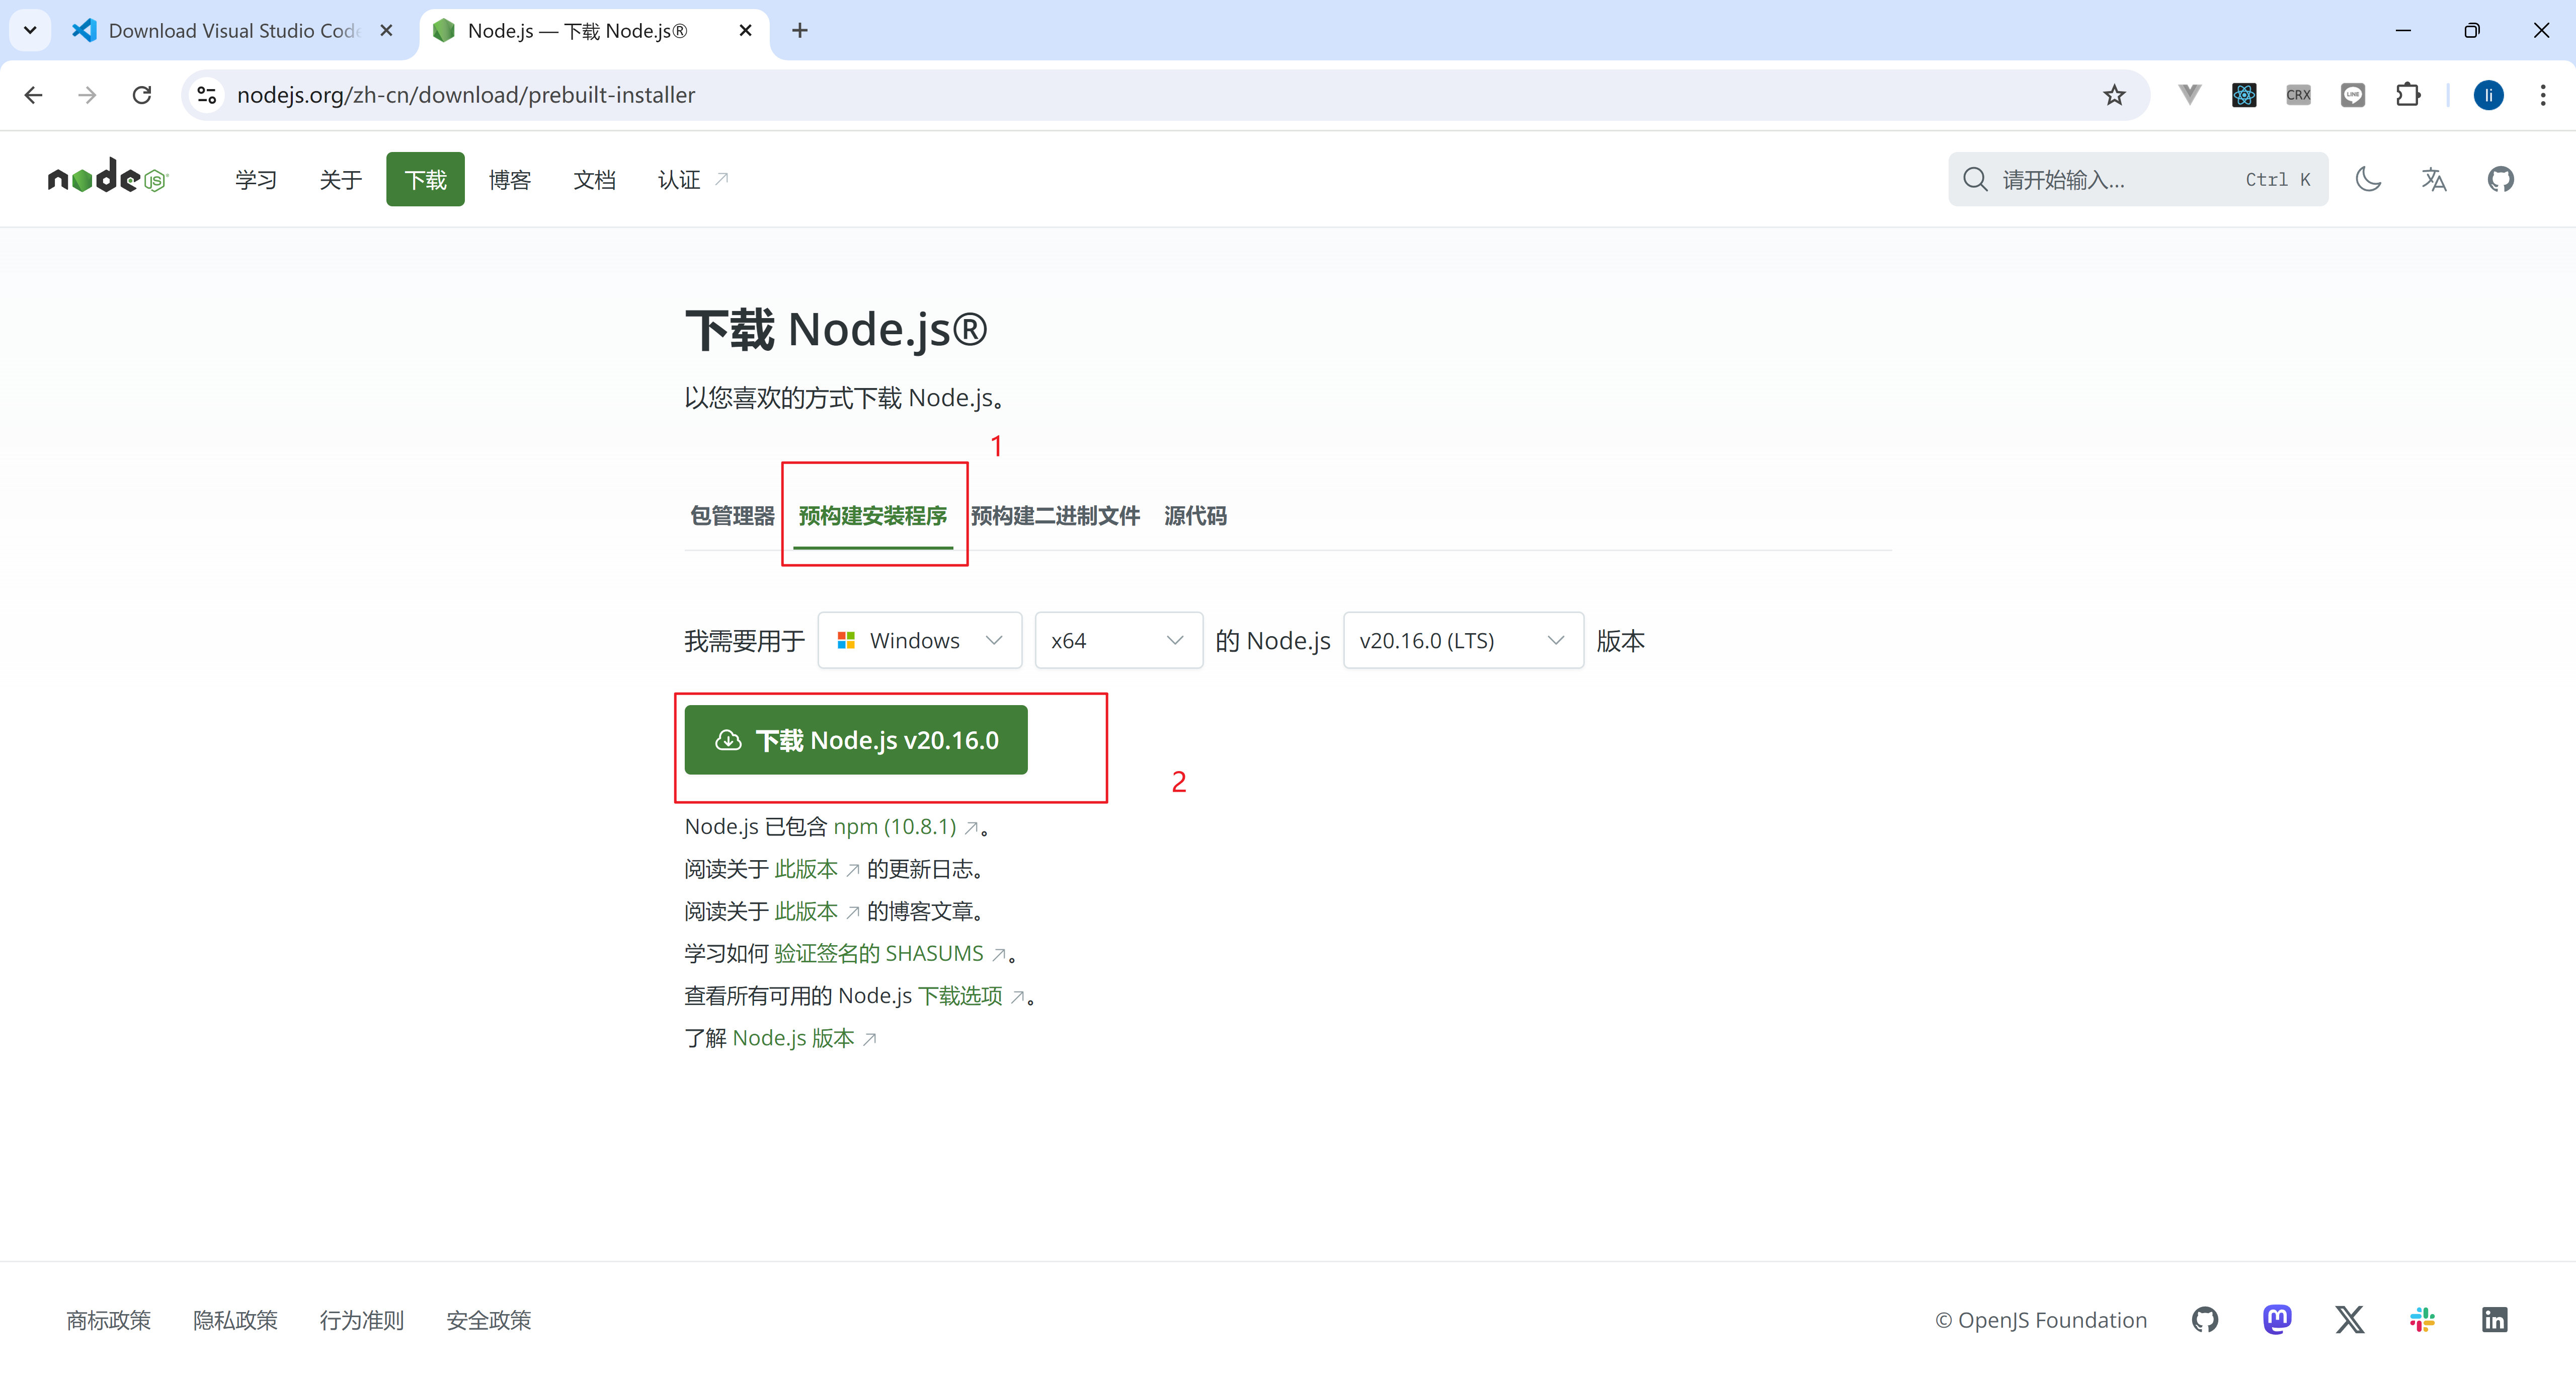Screen dimensions: 2576x1377
Task: Open Mastodon icon in the footer
Action: click(x=2277, y=1319)
